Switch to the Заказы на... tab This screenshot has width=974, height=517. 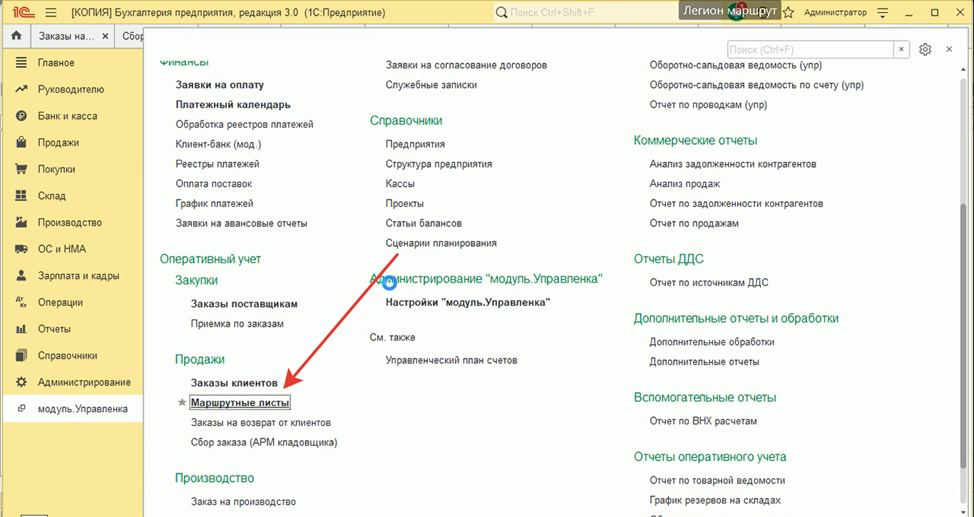[67, 36]
